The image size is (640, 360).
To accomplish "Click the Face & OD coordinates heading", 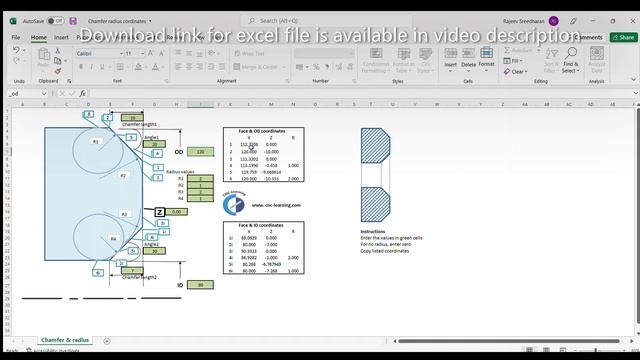I will tap(262, 131).
